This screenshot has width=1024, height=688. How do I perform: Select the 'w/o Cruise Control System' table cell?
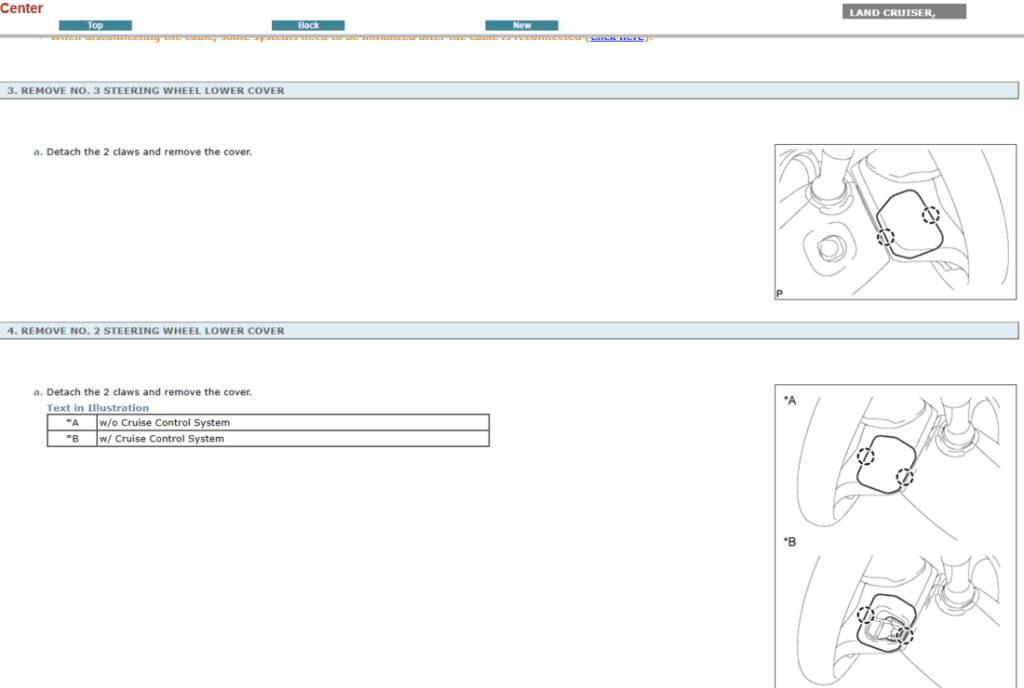[x=292, y=423]
